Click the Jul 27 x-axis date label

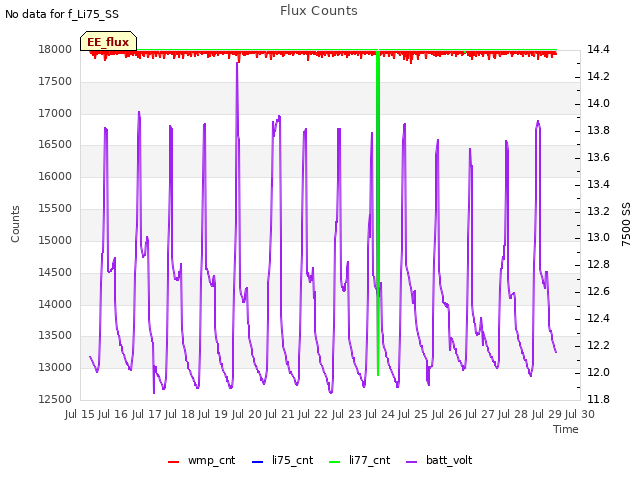pos(480,414)
